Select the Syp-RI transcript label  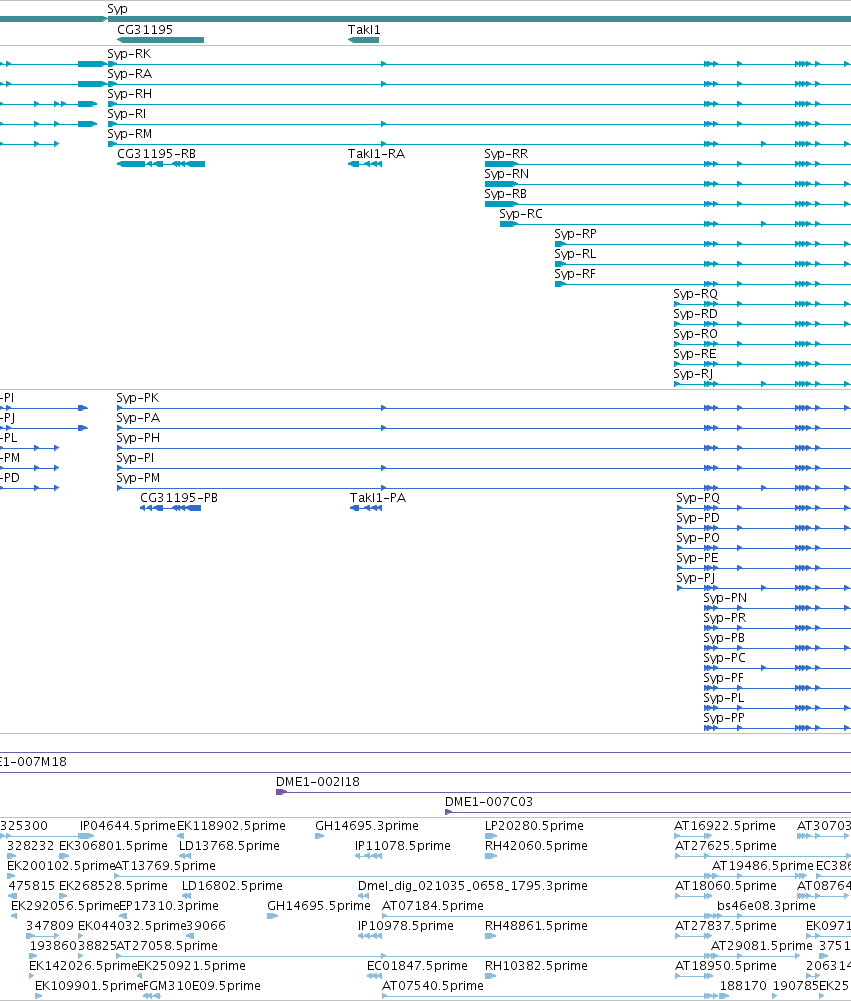(x=126, y=114)
